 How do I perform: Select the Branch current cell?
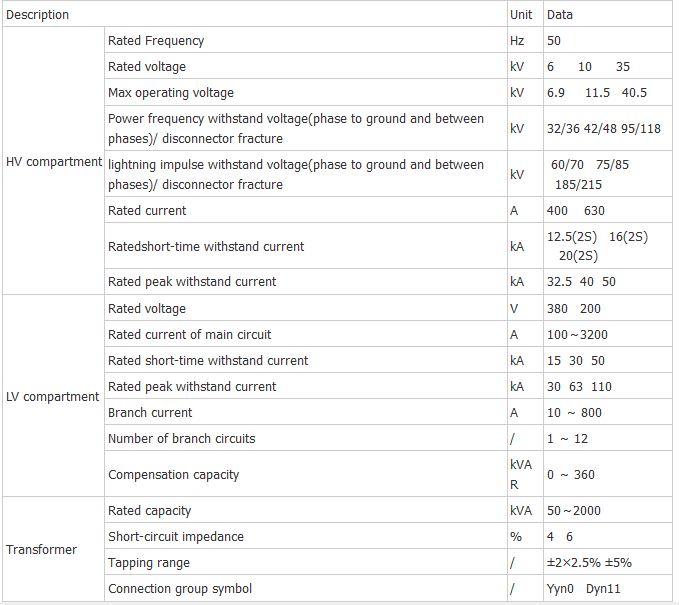click(x=150, y=413)
